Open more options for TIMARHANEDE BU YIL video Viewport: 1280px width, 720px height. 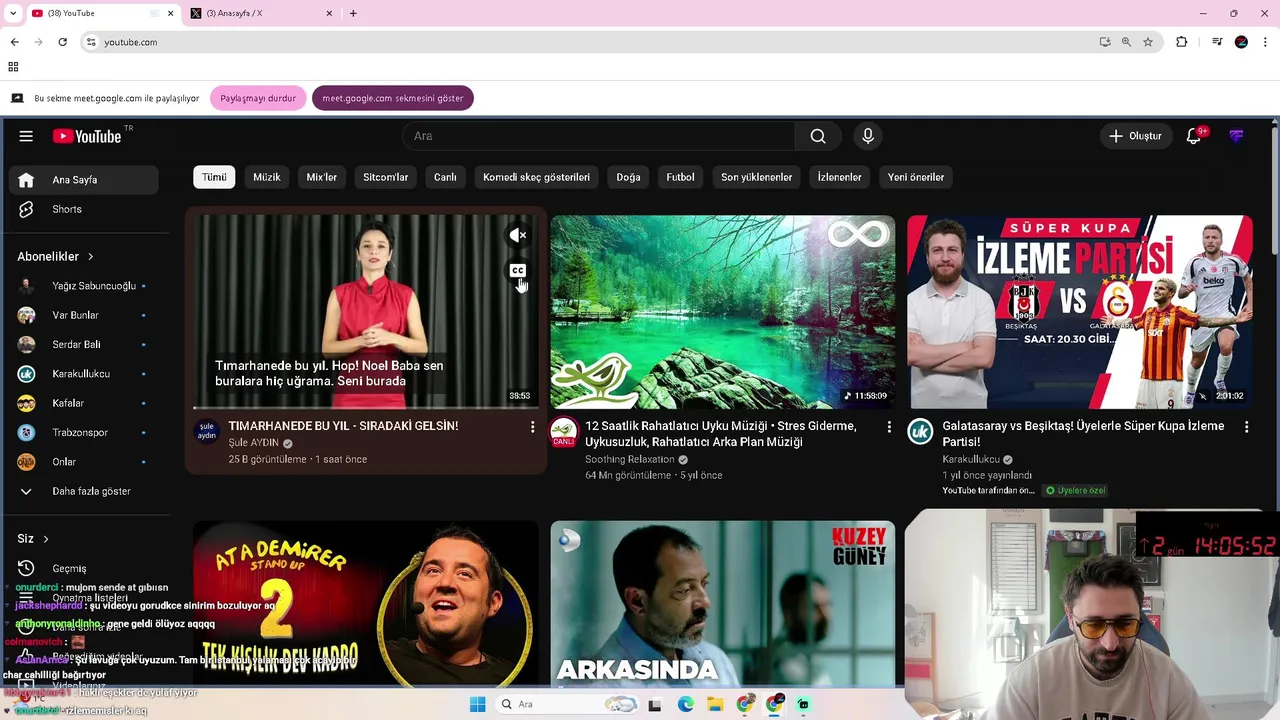532,427
